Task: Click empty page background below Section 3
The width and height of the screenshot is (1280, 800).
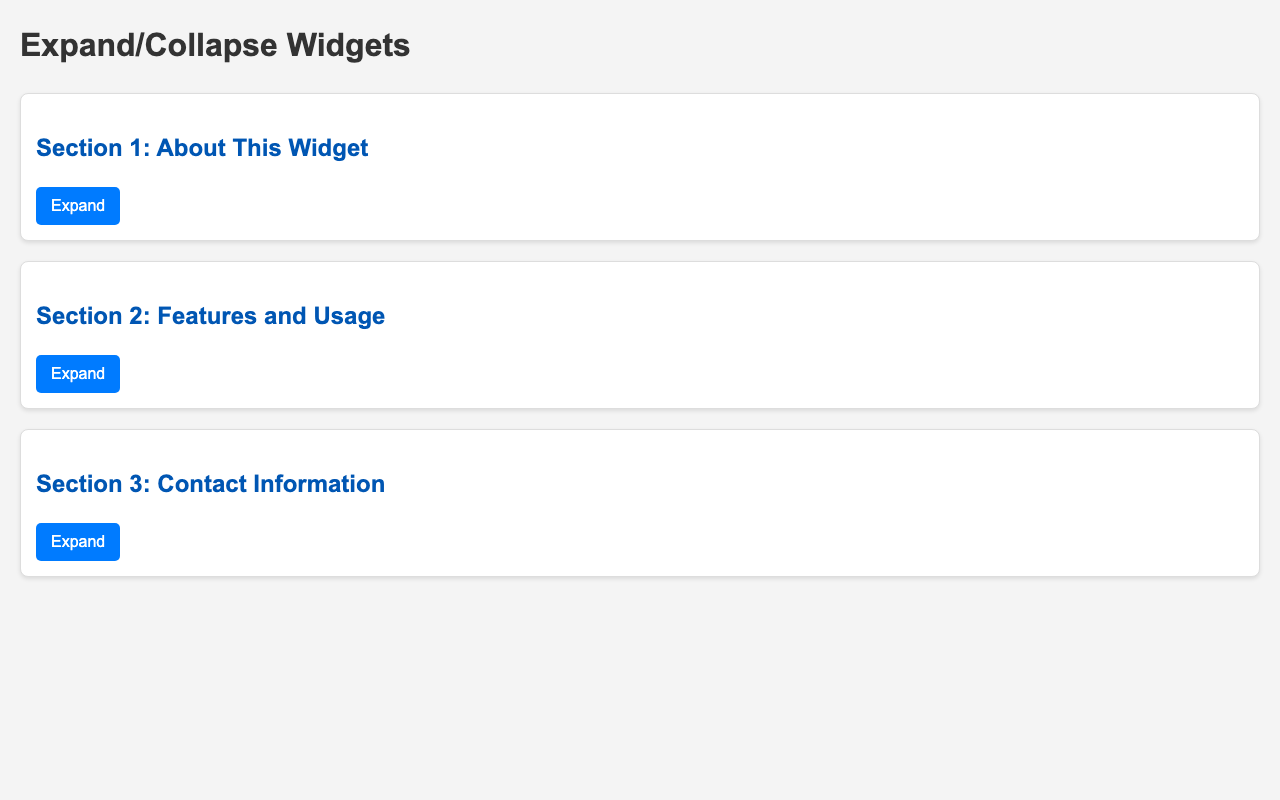Action: pyautogui.click(x=640, y=690)
